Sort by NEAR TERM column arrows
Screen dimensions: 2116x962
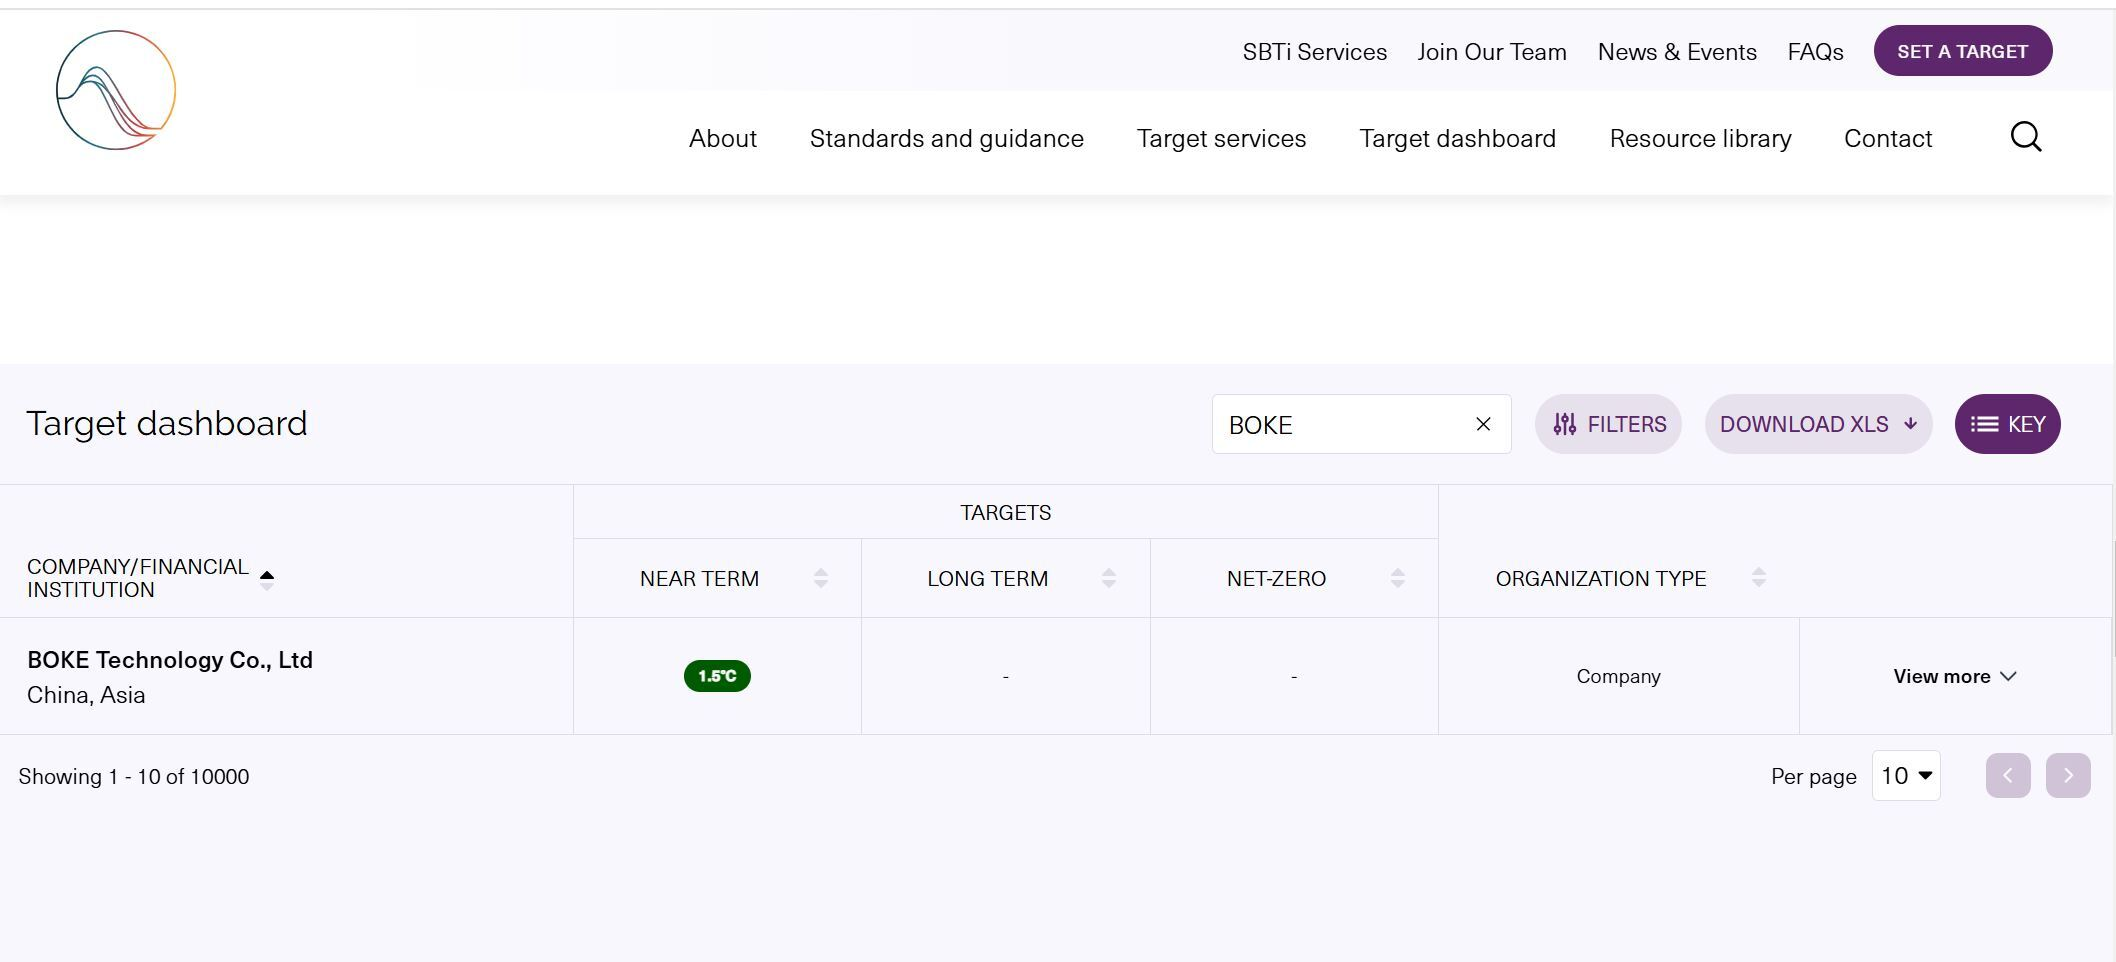(821, 578)
